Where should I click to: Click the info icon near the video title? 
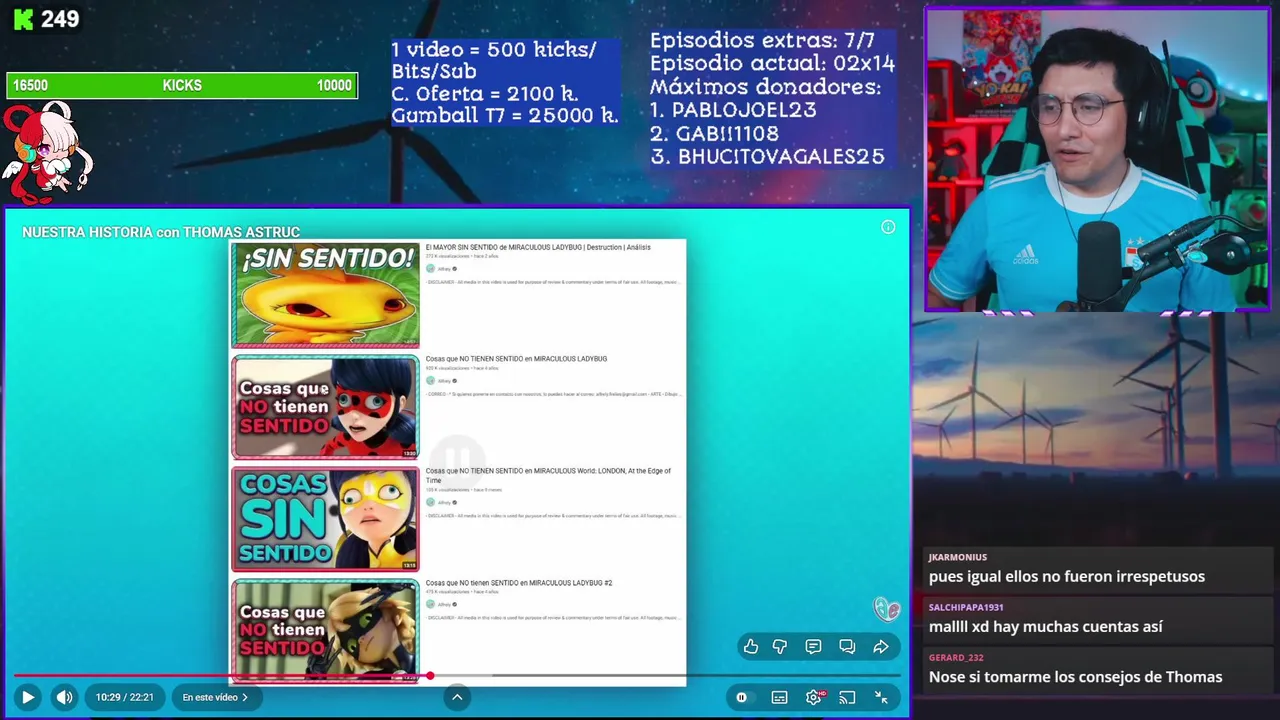888,227
